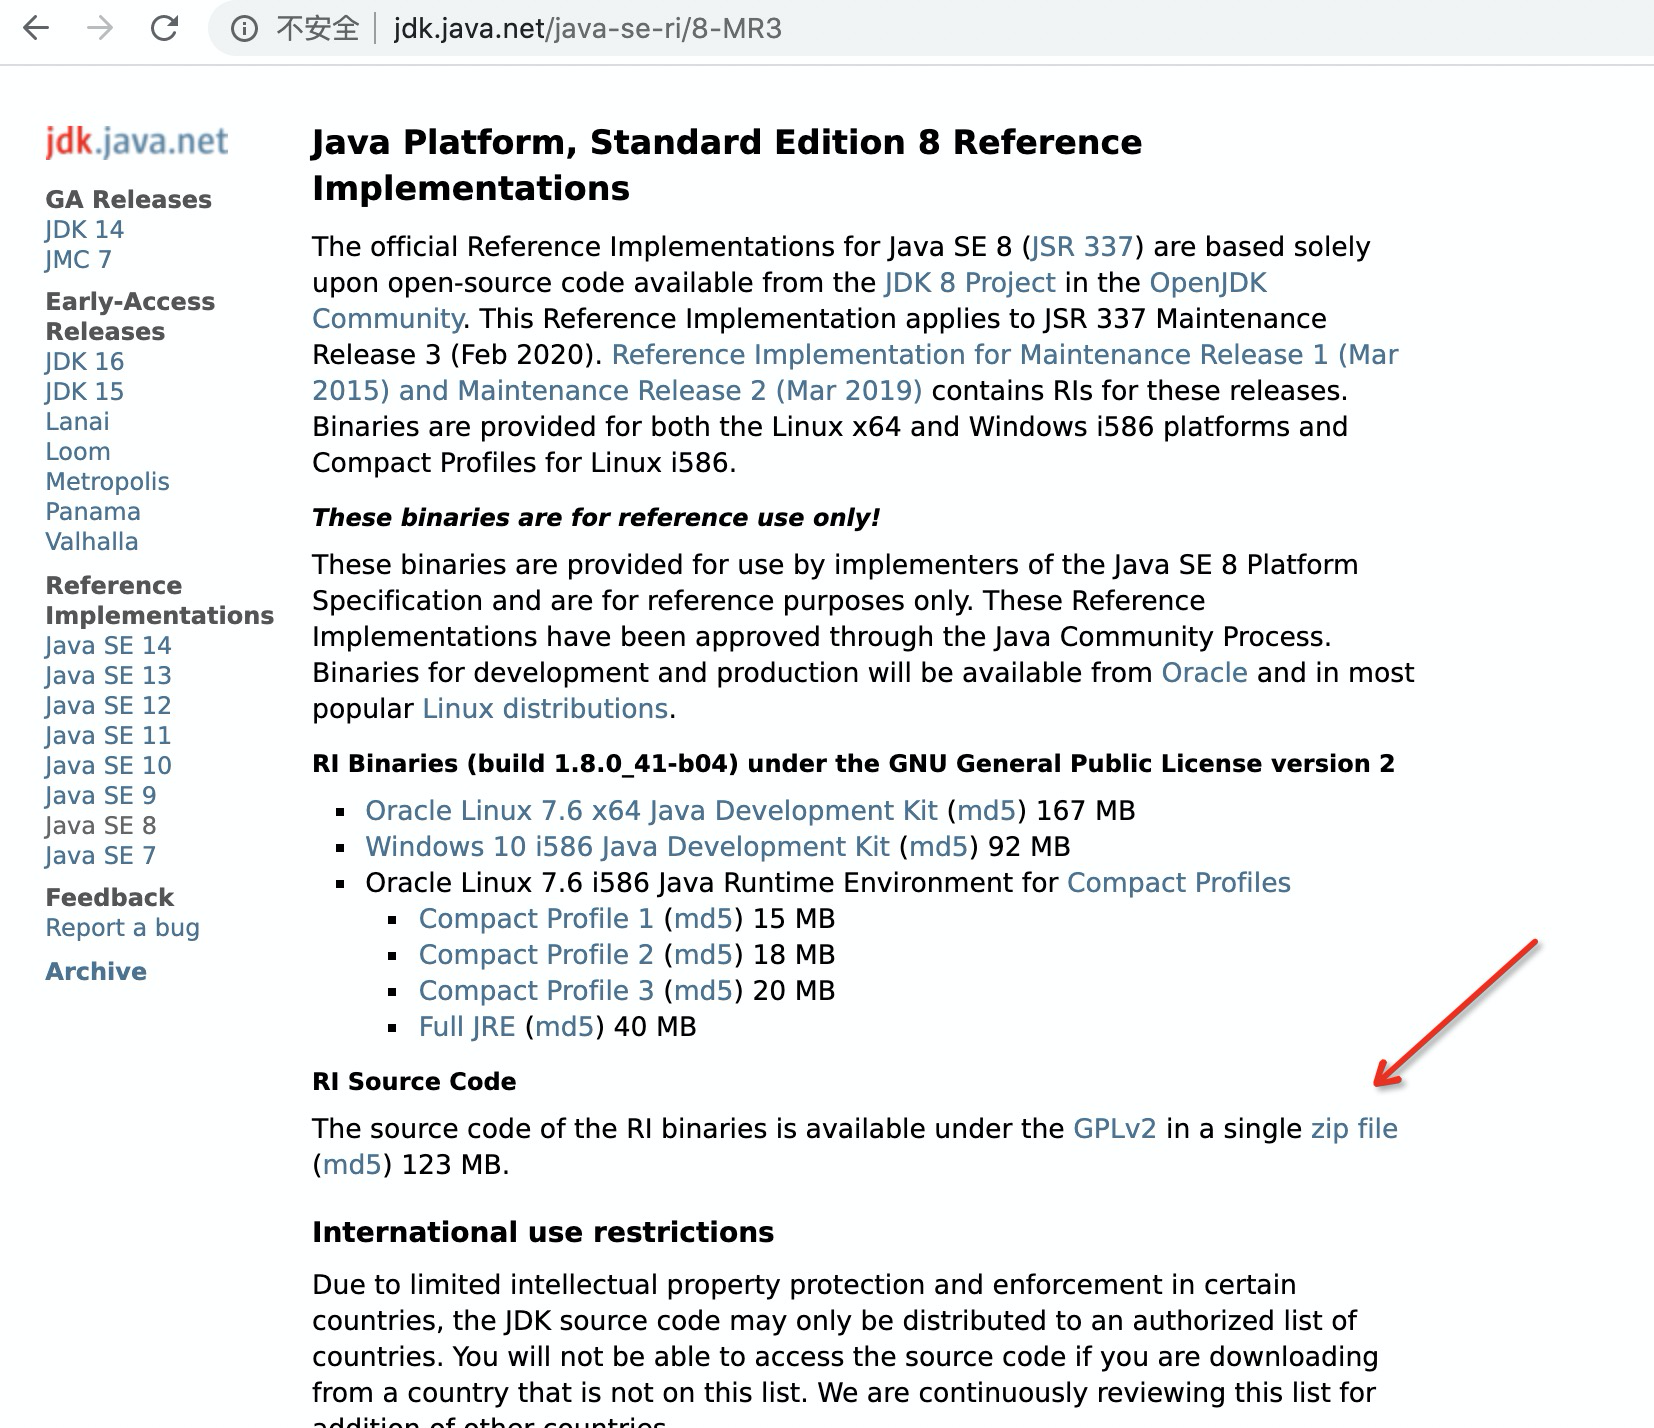Download Oracle Linux 7.6 x64 JDK
The image size is (1654, 1428).
651,811
